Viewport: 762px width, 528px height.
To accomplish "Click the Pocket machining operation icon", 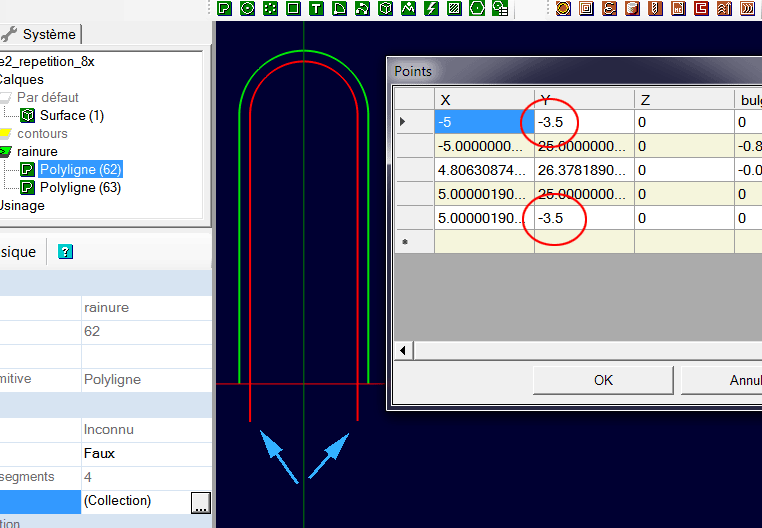I will tap(586, 8).
